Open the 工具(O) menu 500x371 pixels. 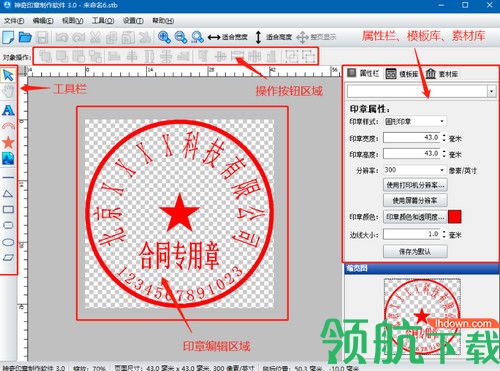pyautogui.click(x=103, y=21)
